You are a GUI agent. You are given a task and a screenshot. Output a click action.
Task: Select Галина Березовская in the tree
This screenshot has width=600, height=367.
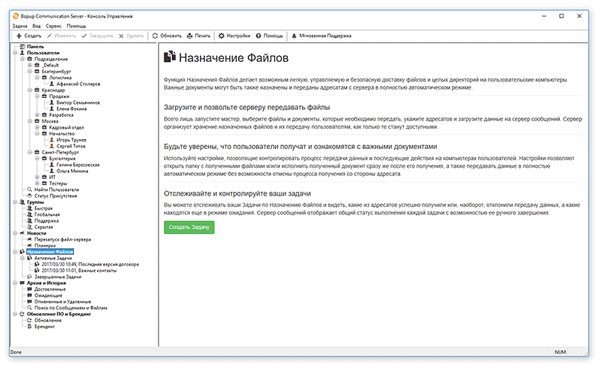coord(78,165)
